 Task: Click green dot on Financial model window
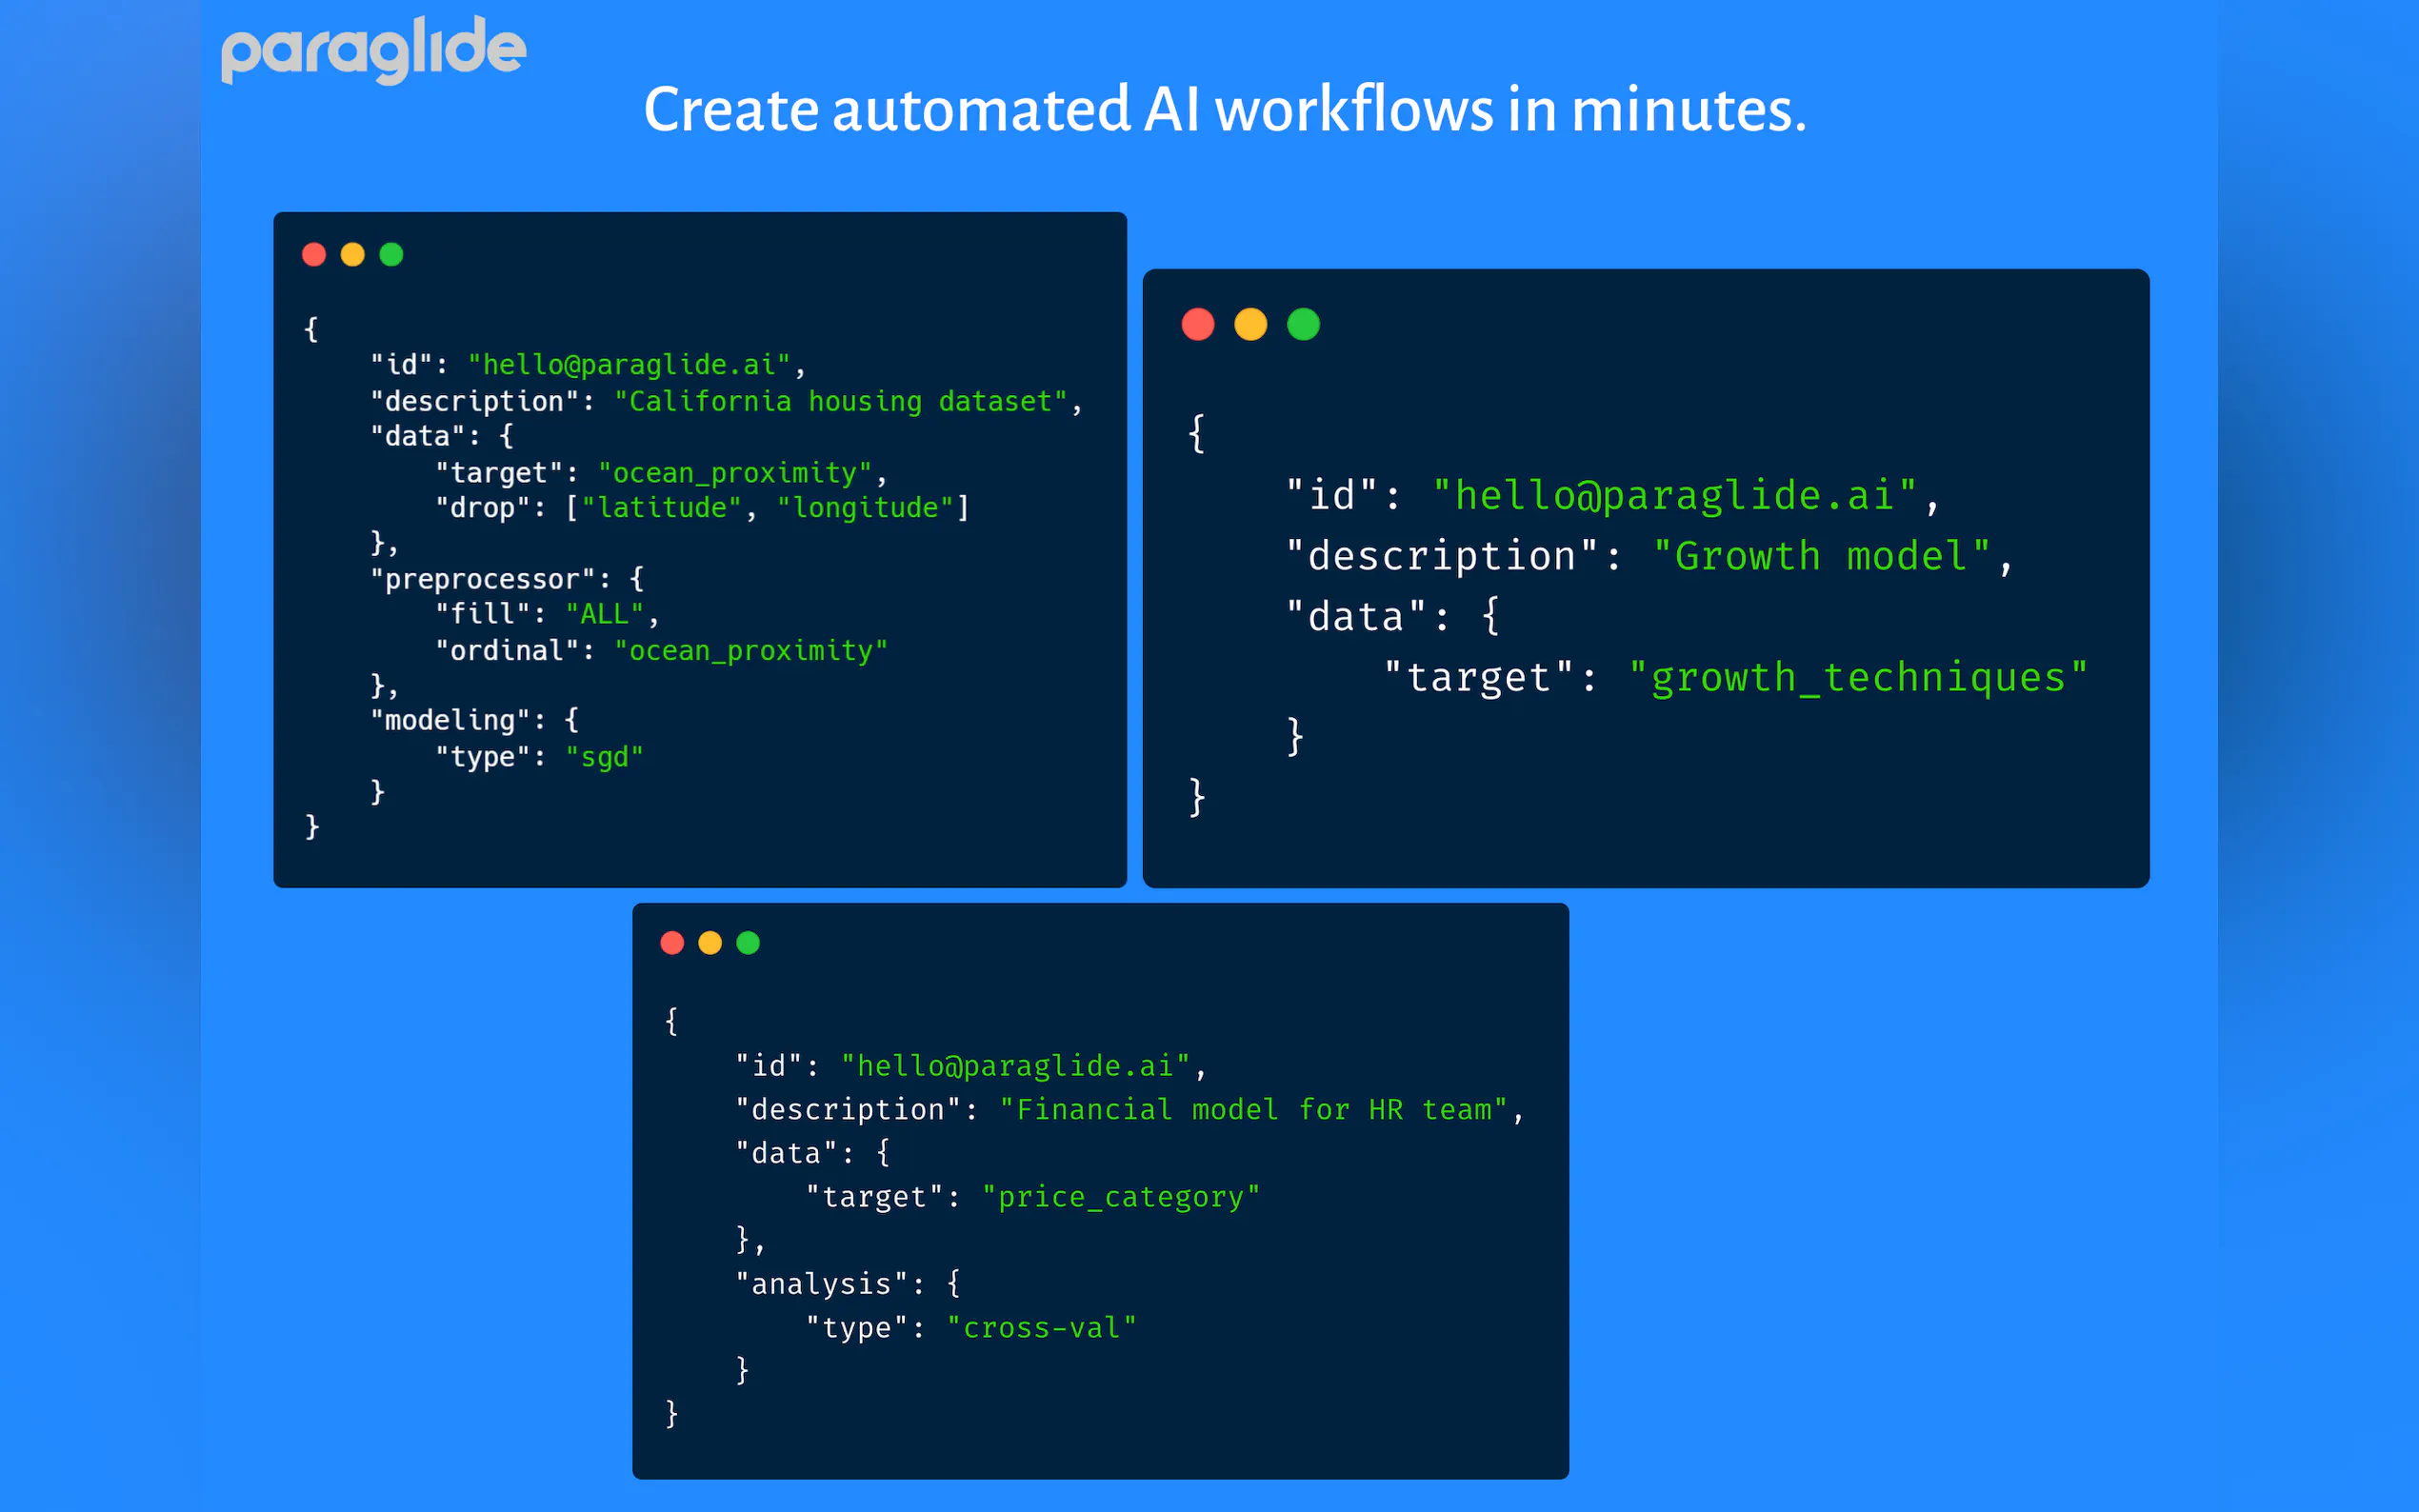pos(748,943)
